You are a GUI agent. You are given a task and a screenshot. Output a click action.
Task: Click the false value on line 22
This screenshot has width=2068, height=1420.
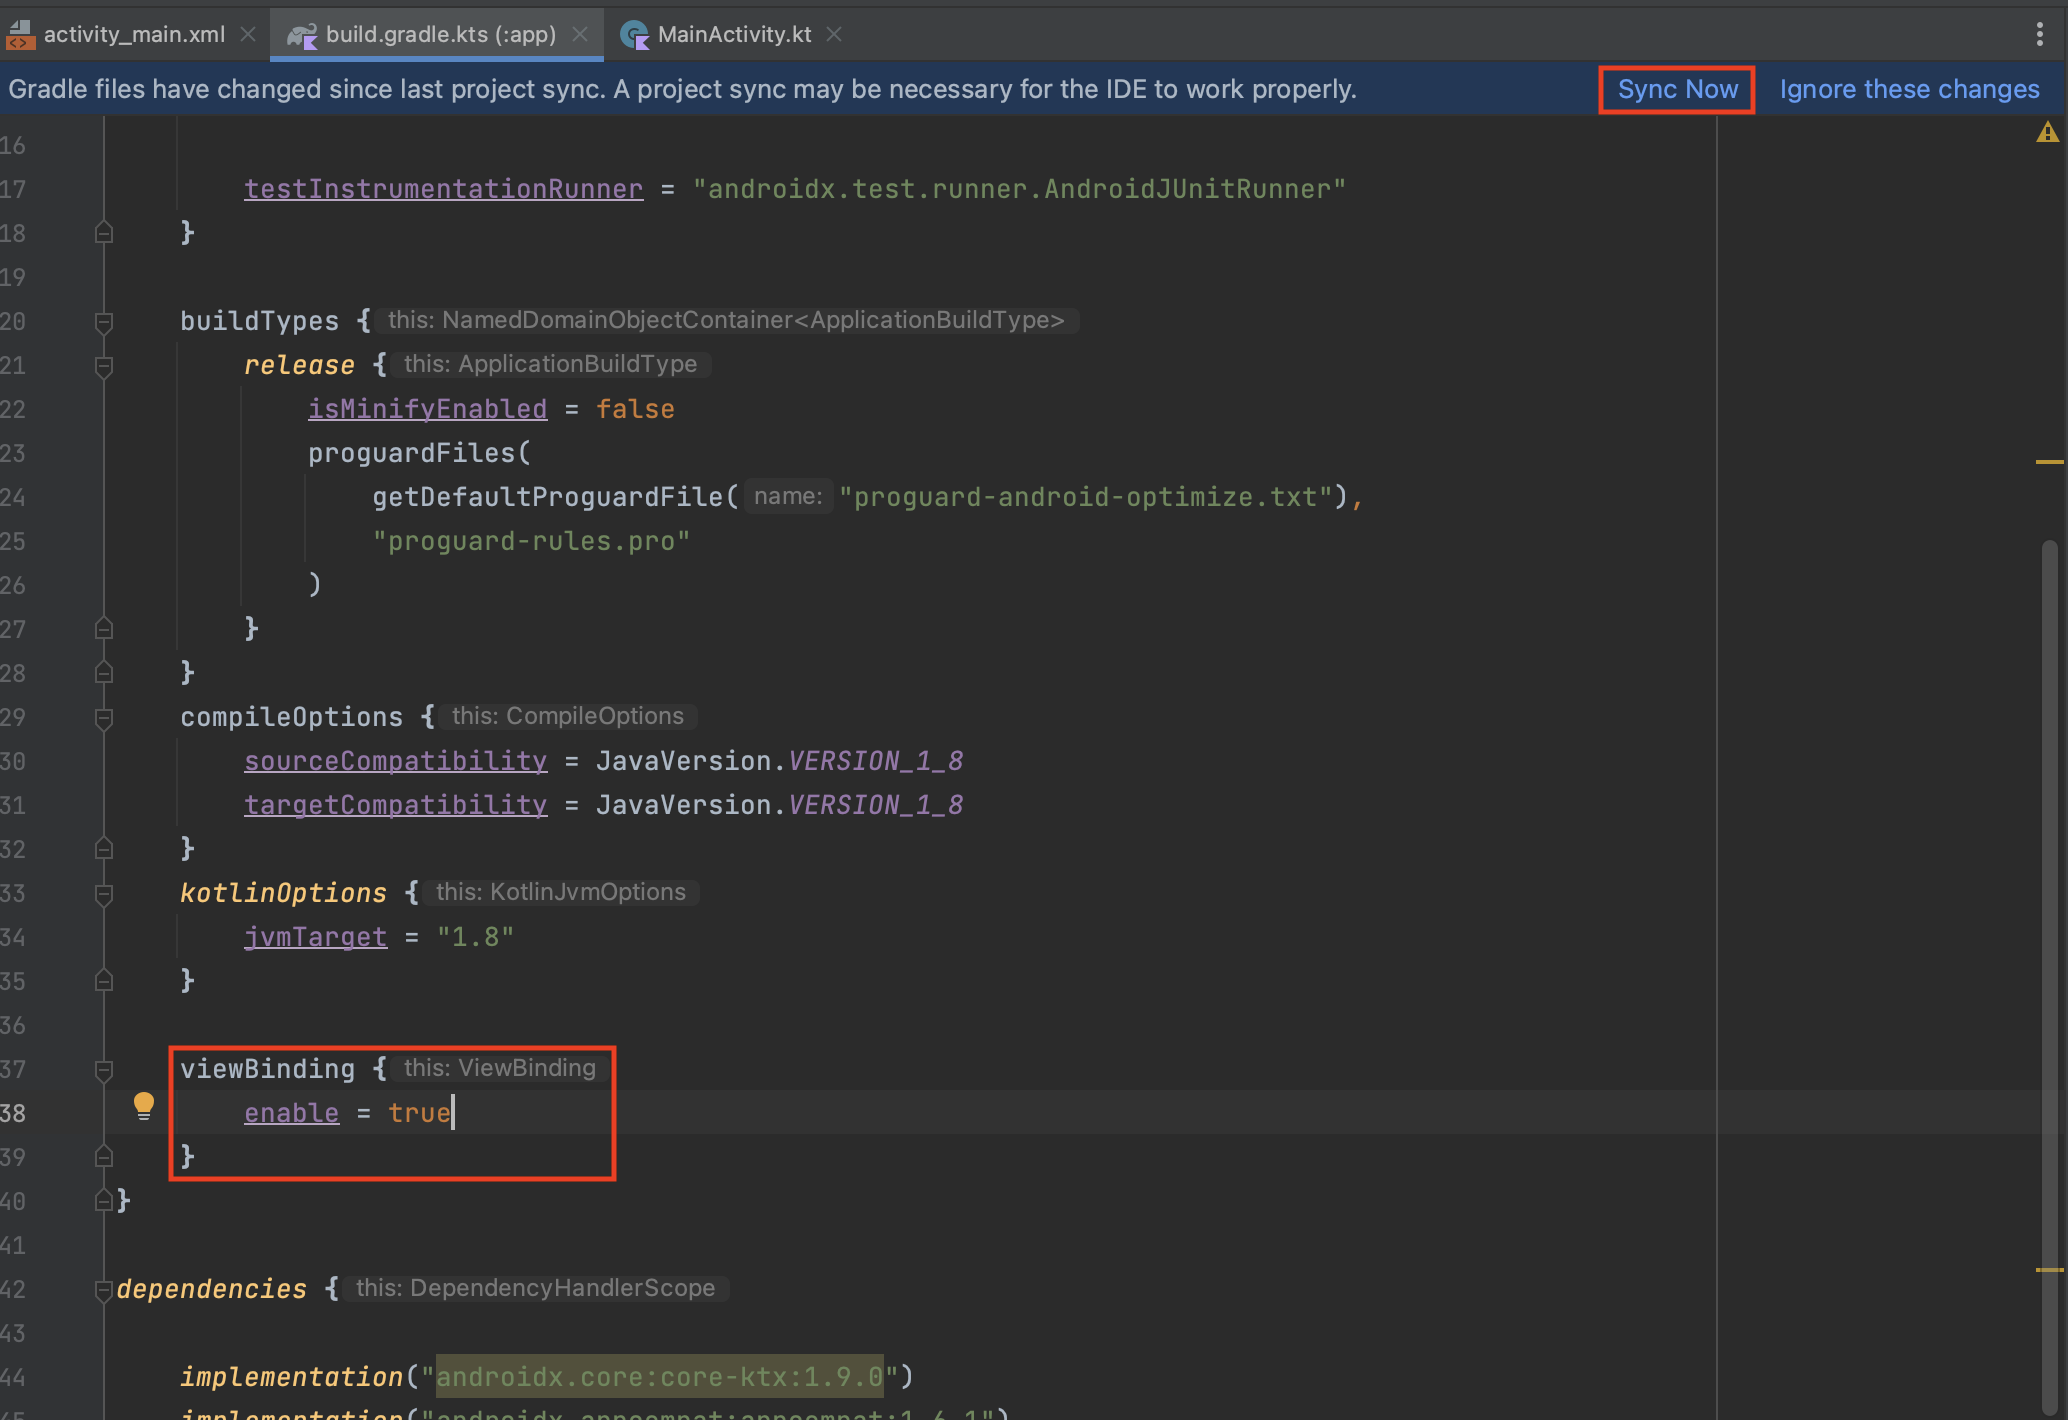(x=635, y=409)
